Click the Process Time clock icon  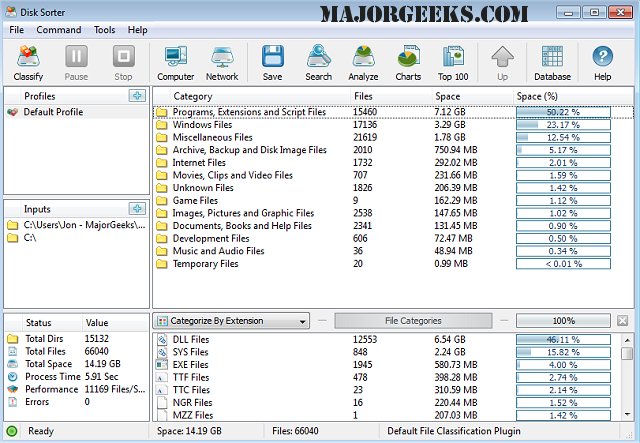(13, 376)
